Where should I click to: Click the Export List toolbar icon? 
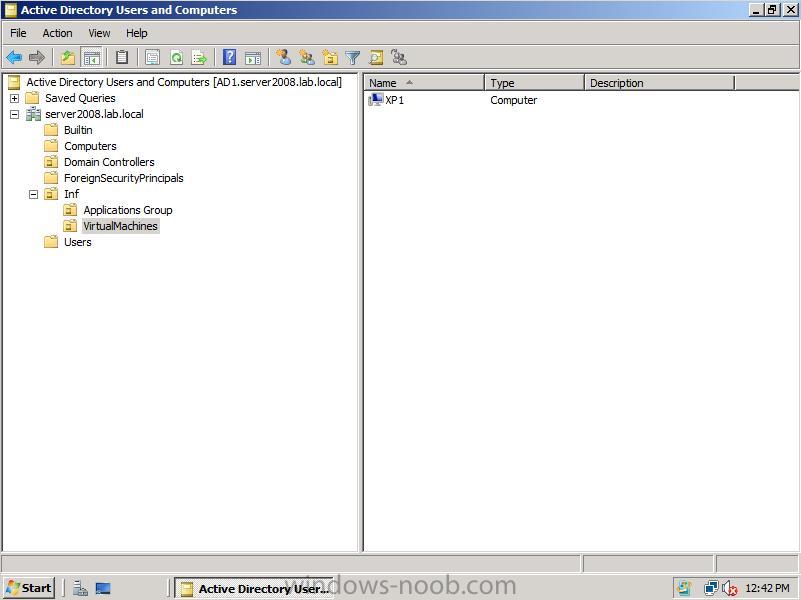pyautogui.click(x=199, y=57)
